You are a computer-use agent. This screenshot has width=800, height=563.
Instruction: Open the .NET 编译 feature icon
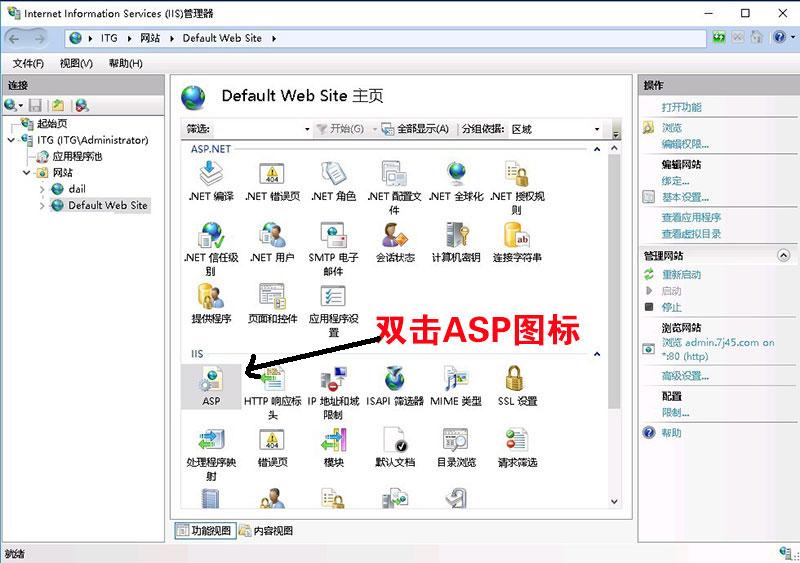211,174
